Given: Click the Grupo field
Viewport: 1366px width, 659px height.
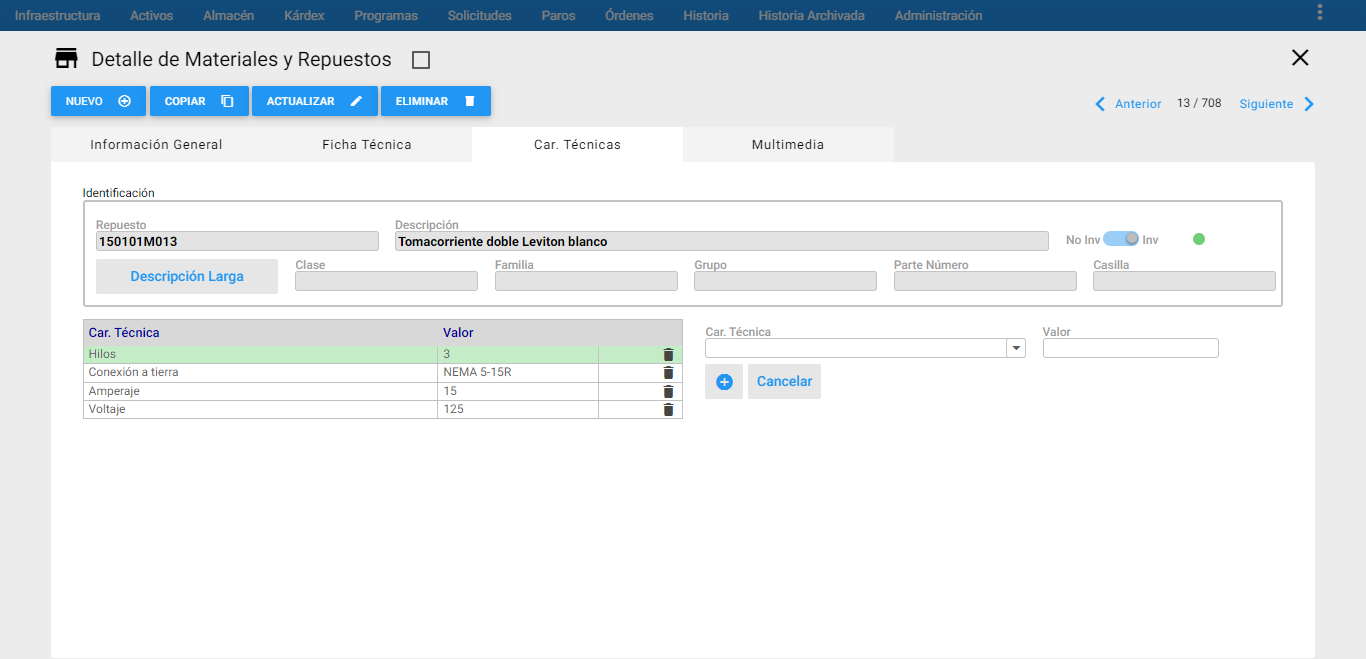Looking at the screenshot, I should click(x=785, y=281).
